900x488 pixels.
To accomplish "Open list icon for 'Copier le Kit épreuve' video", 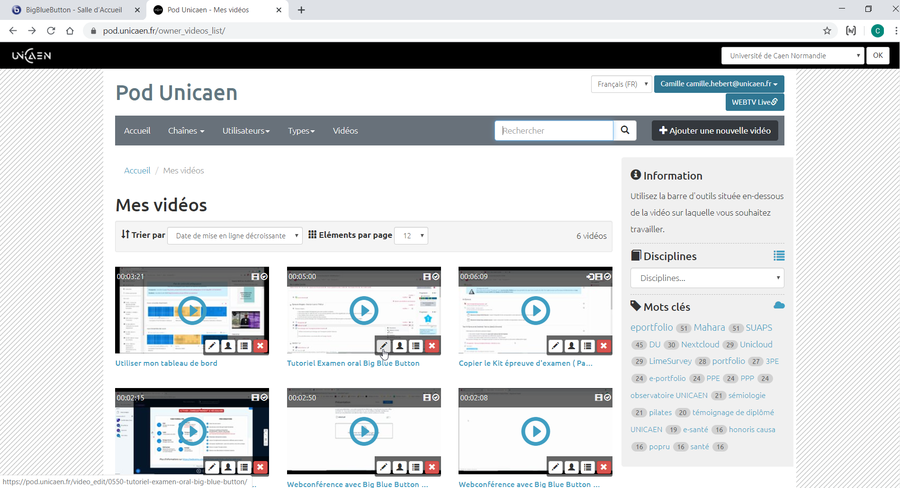I will [587, 346].
